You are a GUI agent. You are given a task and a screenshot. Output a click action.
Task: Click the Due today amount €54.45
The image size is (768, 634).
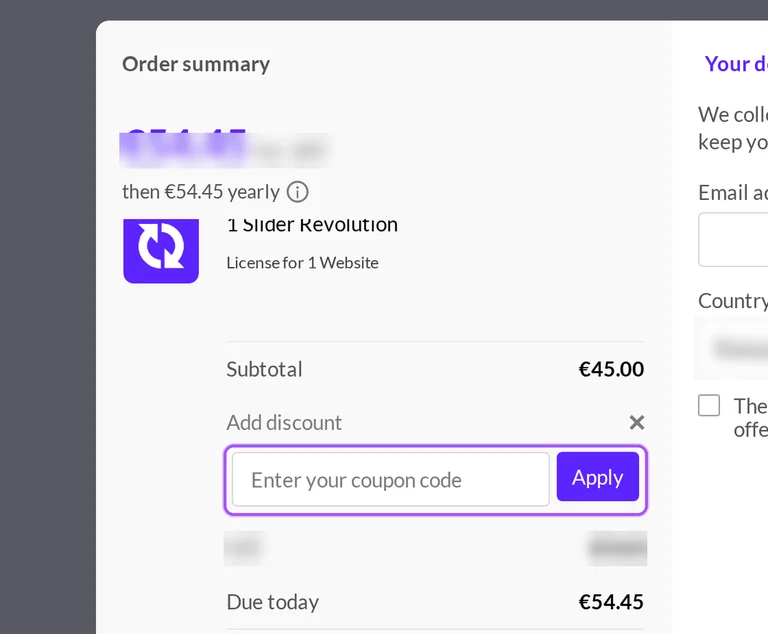coord(611,602)
